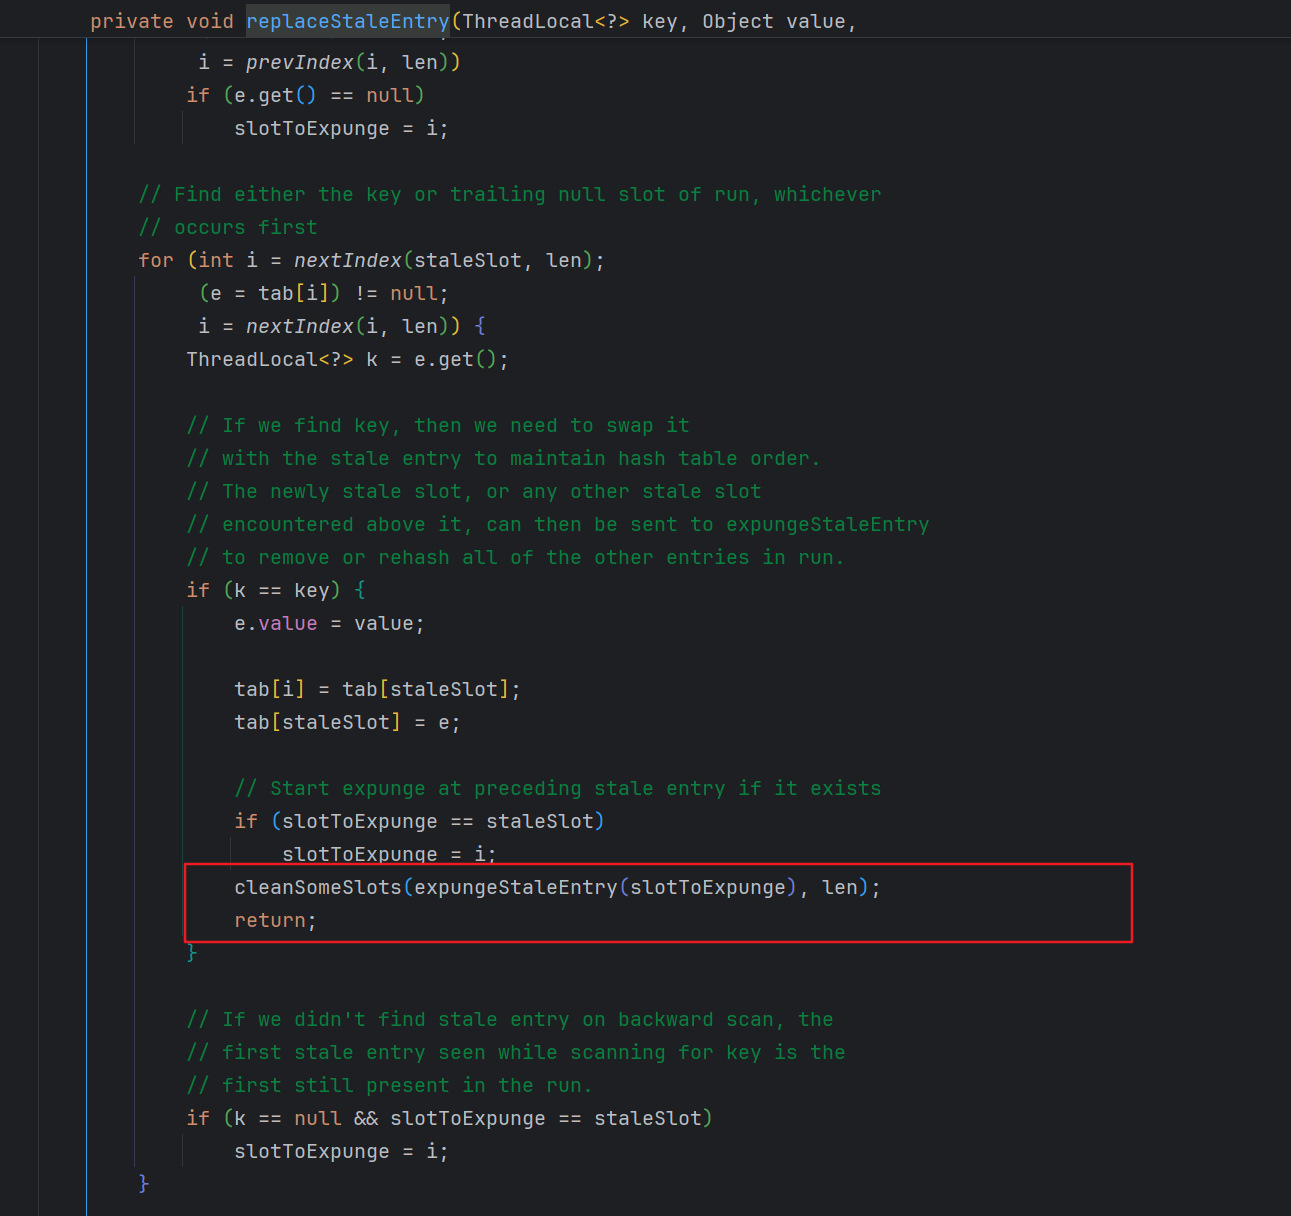The height and width of the screenshot is (1216, 1291).
Task: Click nextIndex in the for loop initializer
Action: tap(347, 260)
